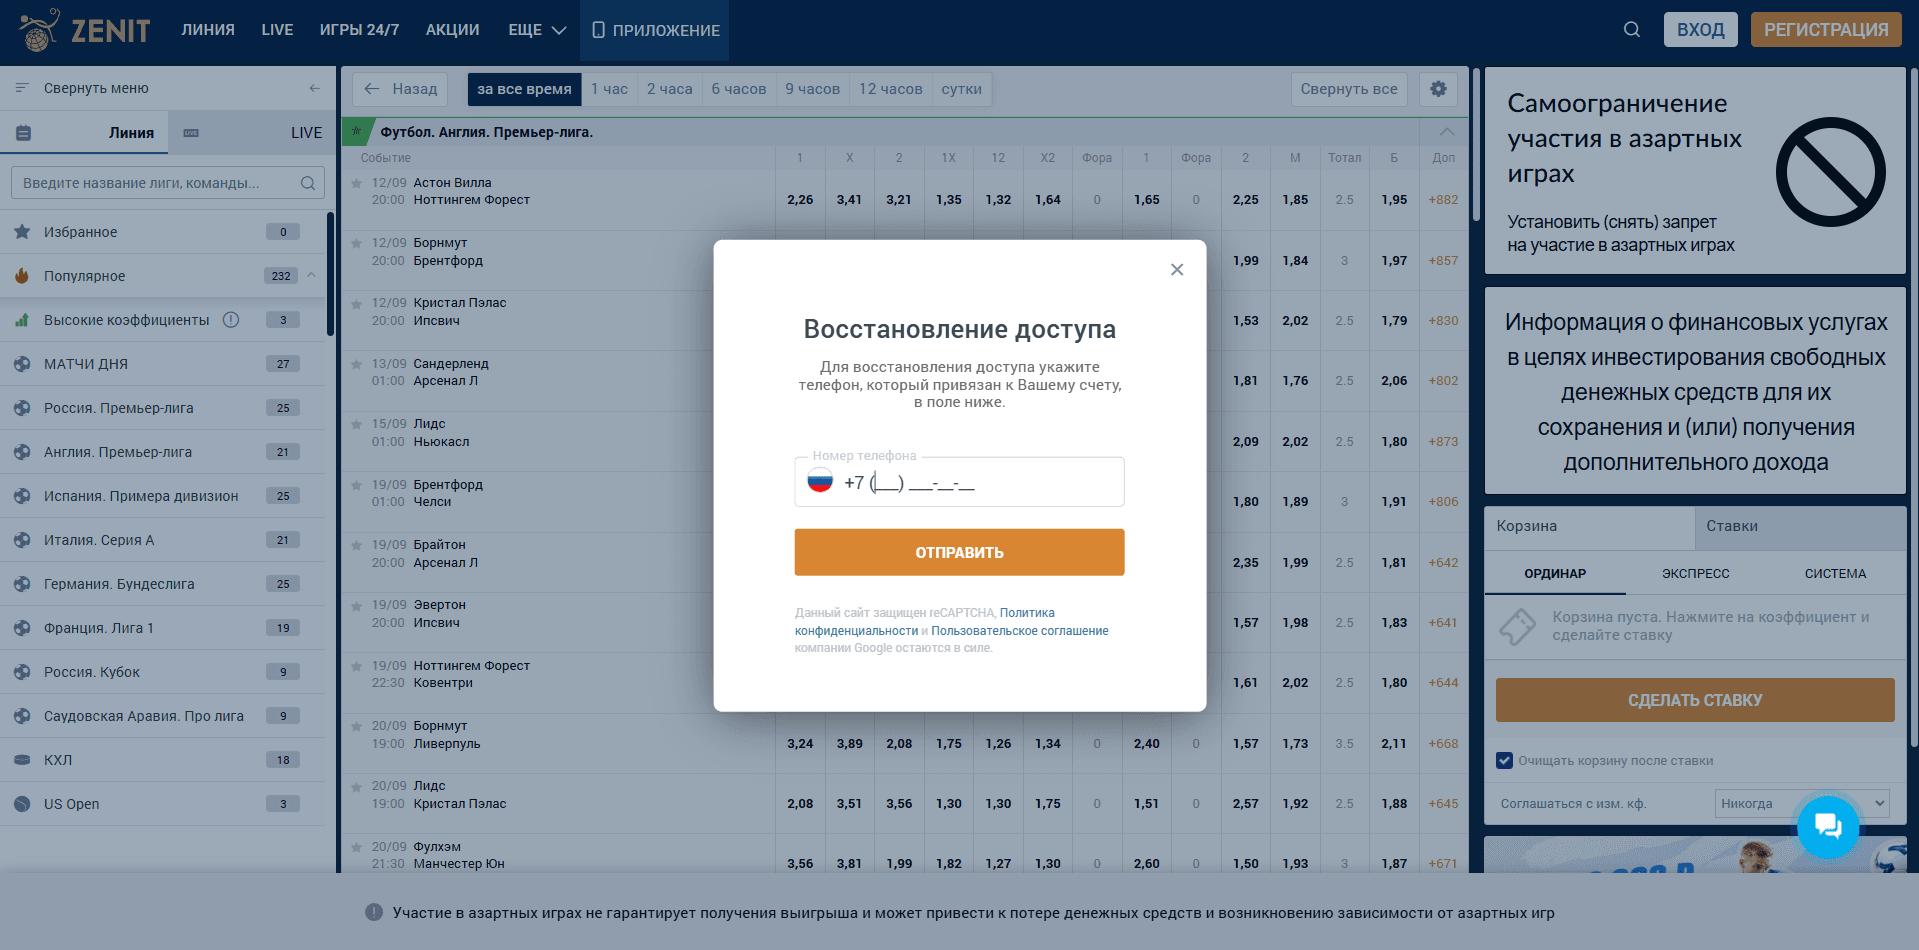Open ИГРЫ 24/7 menu item
The height and width of the screenshot is (950, 1919).
point(359,30)
